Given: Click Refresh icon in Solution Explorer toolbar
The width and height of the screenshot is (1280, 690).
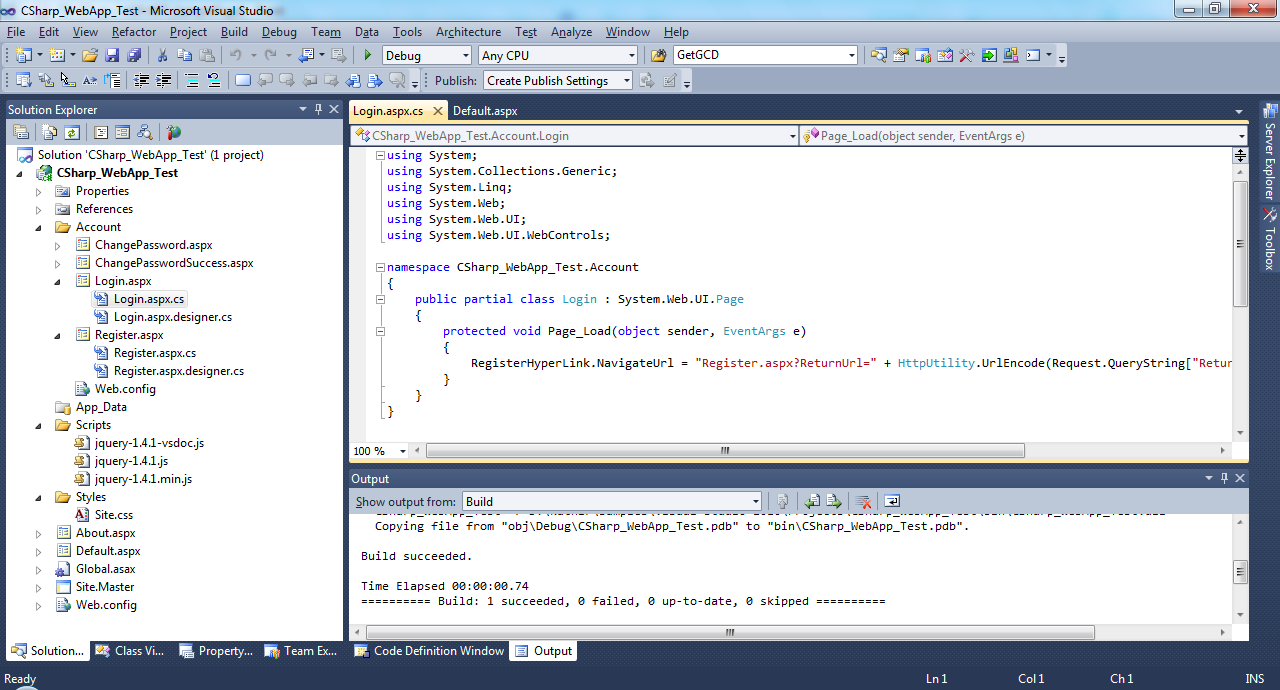Looking at the screenshot, I should point(72,132).
